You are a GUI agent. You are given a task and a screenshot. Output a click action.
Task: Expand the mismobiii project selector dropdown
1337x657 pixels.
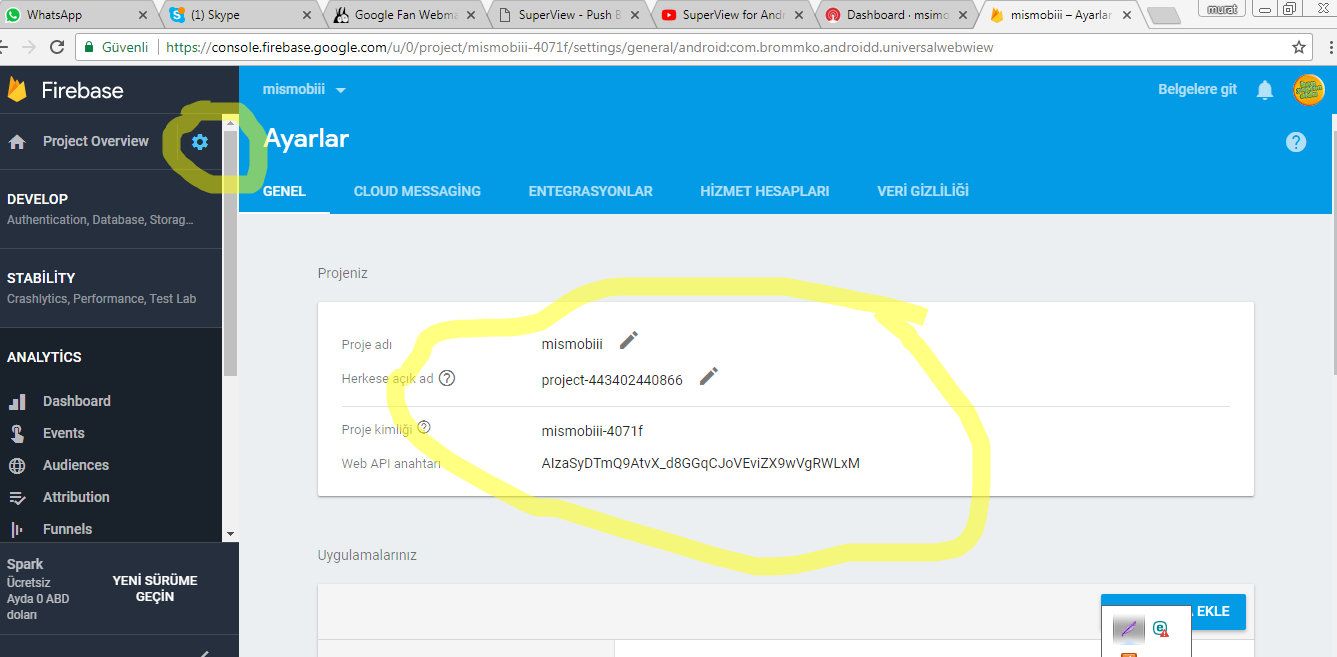tap(341, 90)
